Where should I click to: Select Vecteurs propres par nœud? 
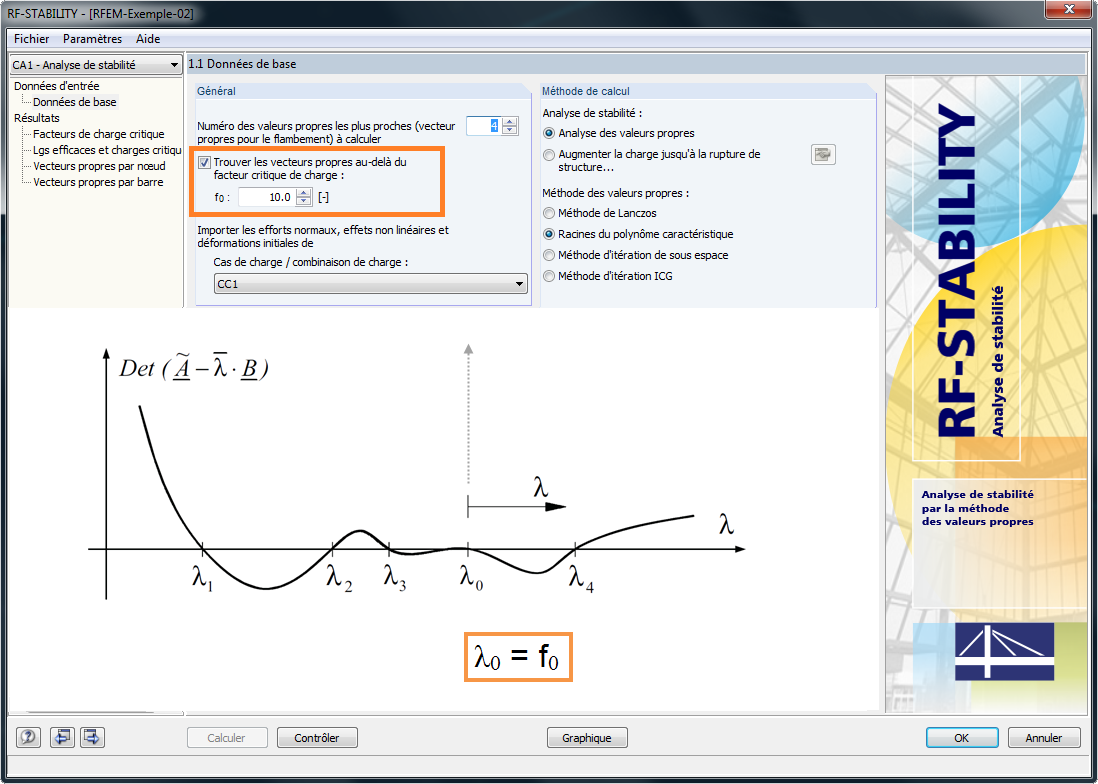pos(99,166)
